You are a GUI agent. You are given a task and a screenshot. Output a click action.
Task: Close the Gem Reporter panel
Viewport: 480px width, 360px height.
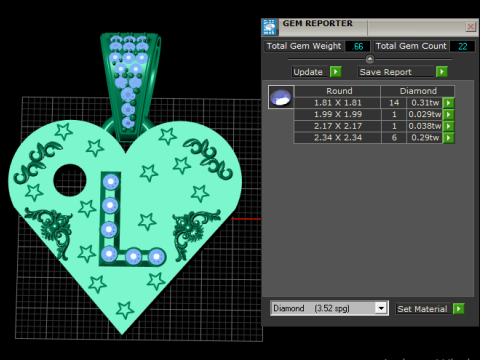[470, 27]
